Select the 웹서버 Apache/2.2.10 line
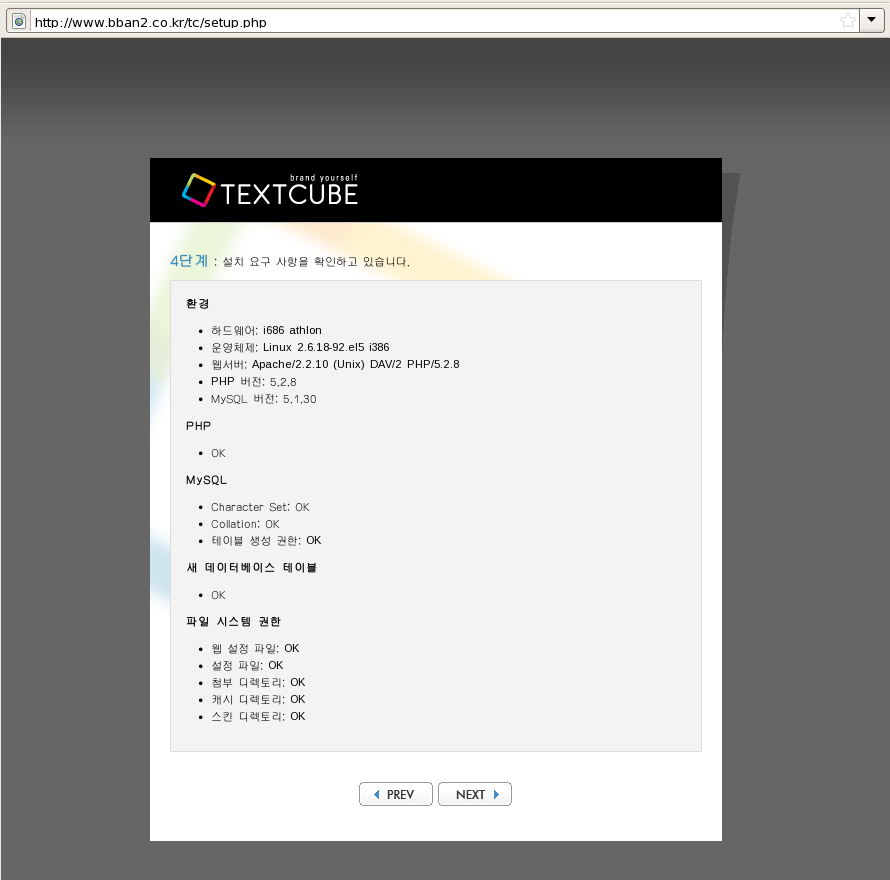Screen dimensions: 890x880 pos(335,364)
